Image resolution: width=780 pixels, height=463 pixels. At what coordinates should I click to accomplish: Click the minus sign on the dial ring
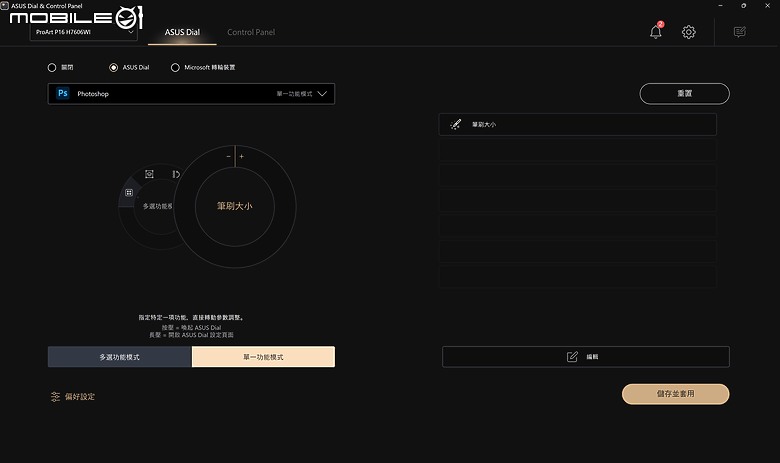(x=228, y=156)
